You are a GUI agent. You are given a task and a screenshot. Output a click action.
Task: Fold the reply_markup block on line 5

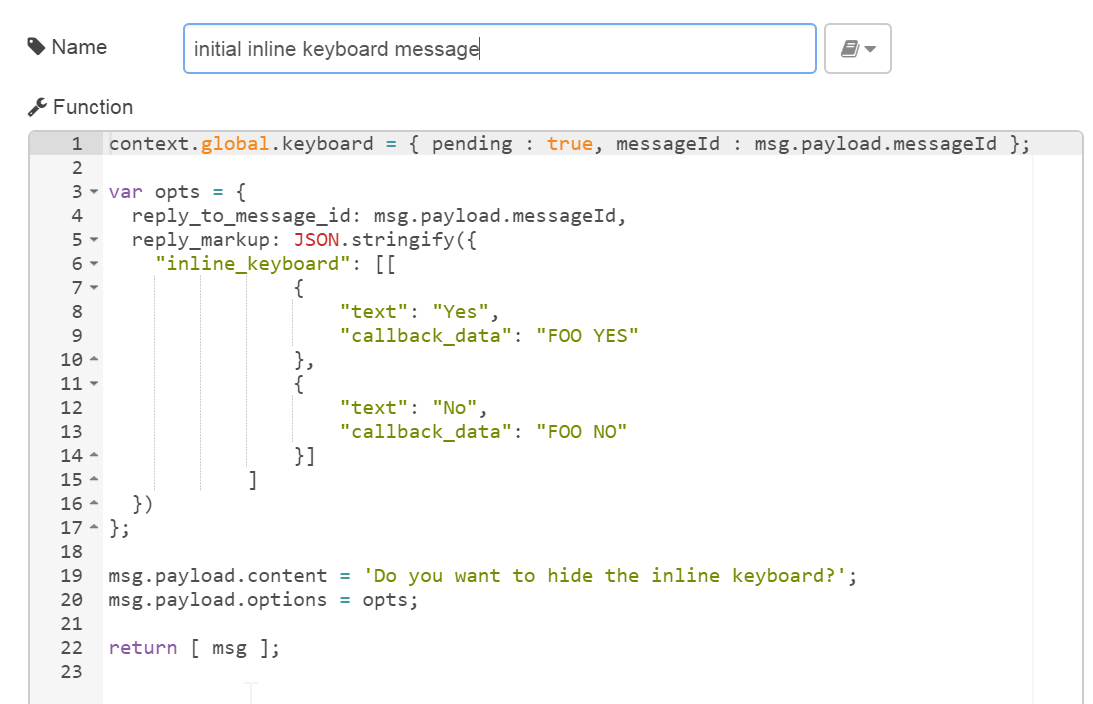(x=94, y=240)
